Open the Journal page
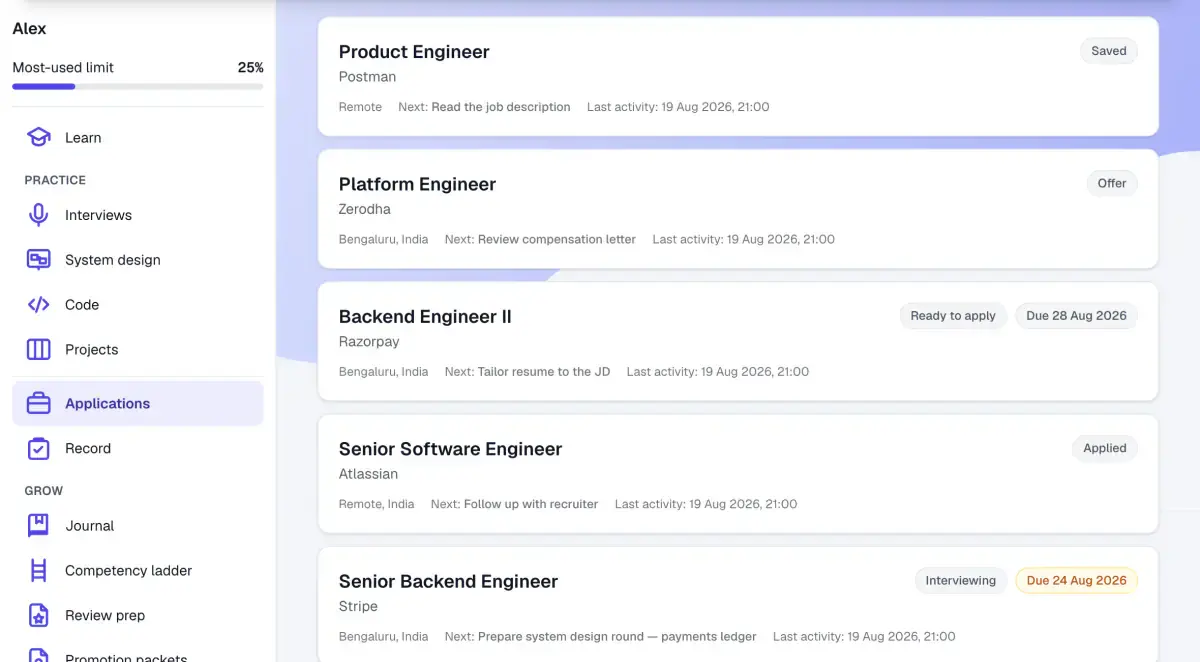This screenshot has width=1200, height=662. tap(138, 526)
